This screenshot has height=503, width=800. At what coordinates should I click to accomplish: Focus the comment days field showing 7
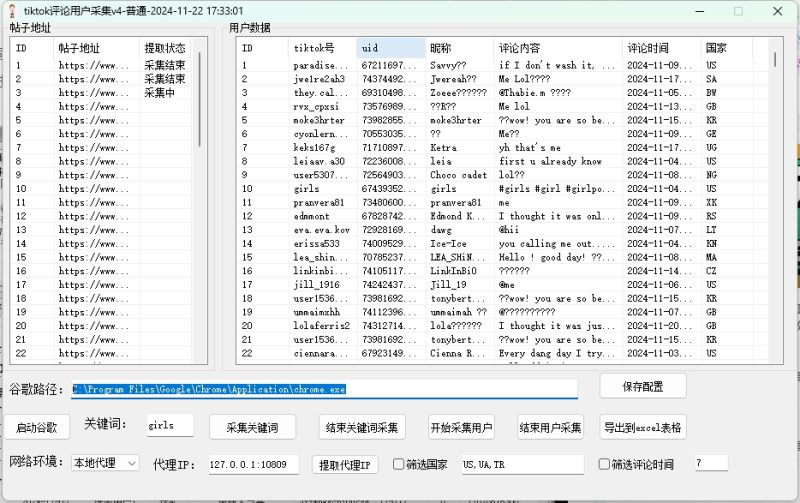pyautogui.click(x=711, y=463)
